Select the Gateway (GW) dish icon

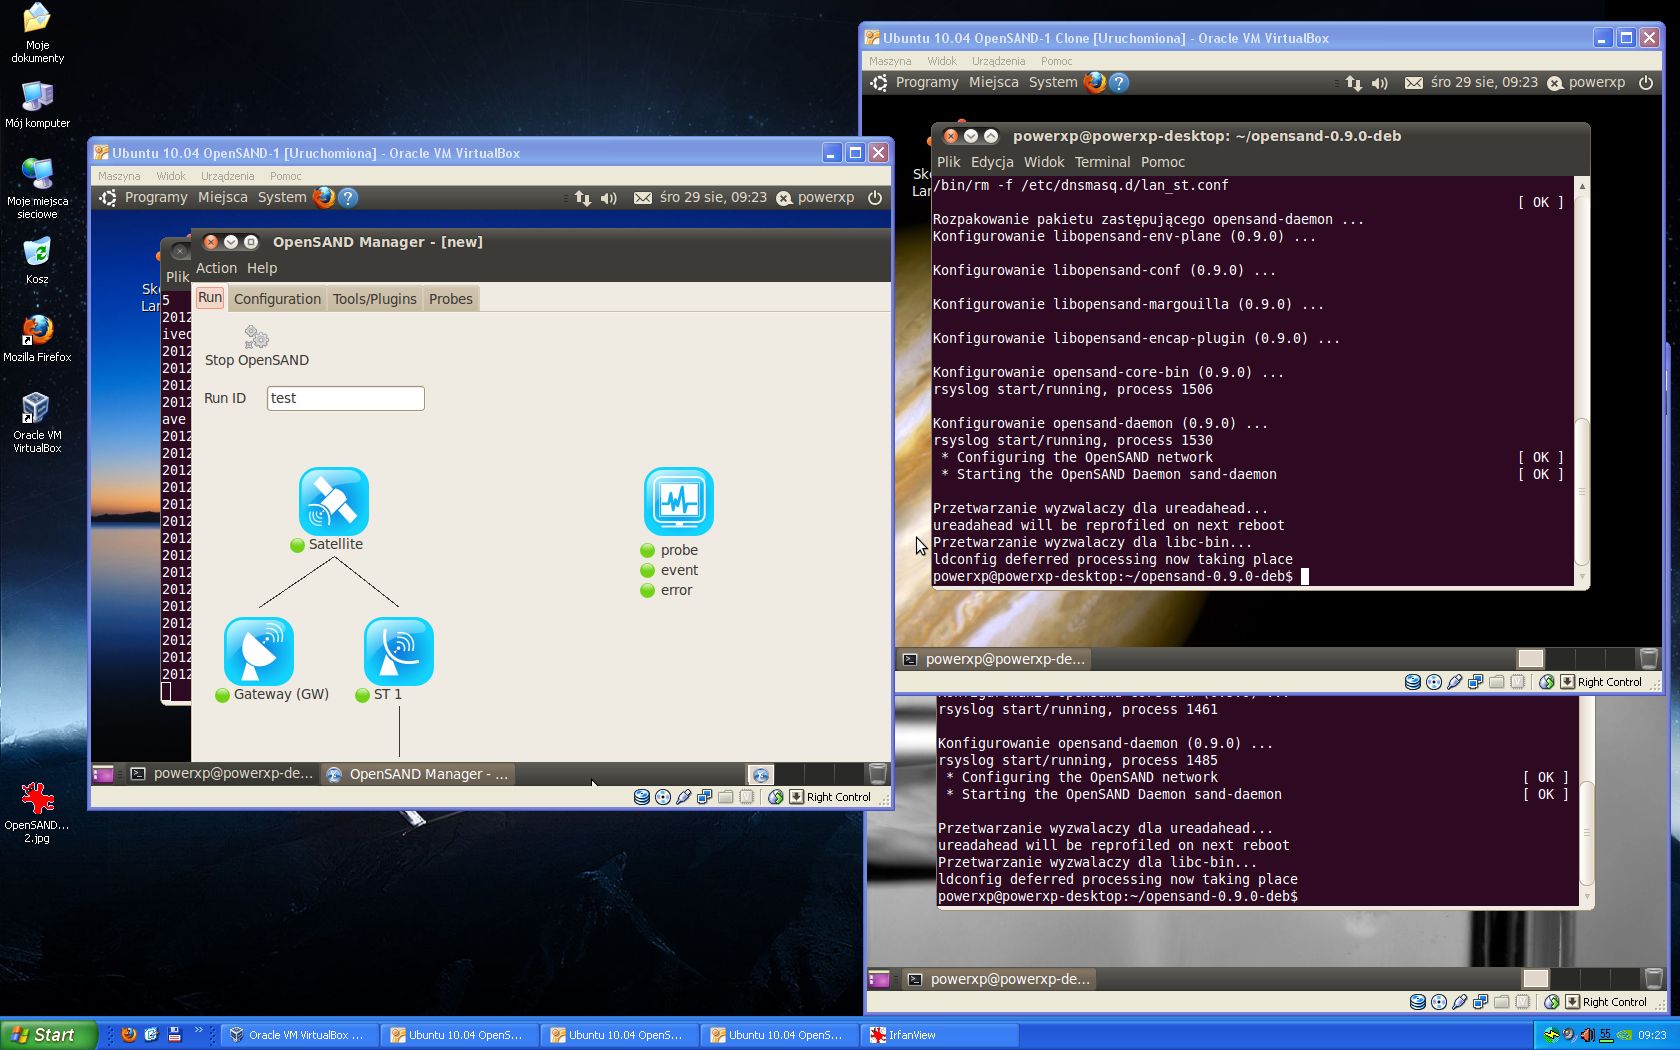pos(259,651)
